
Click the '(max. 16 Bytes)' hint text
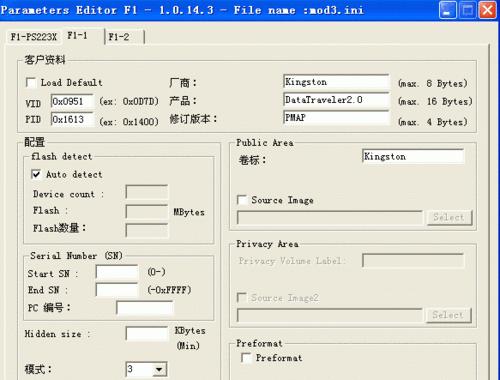pos(435,101)
